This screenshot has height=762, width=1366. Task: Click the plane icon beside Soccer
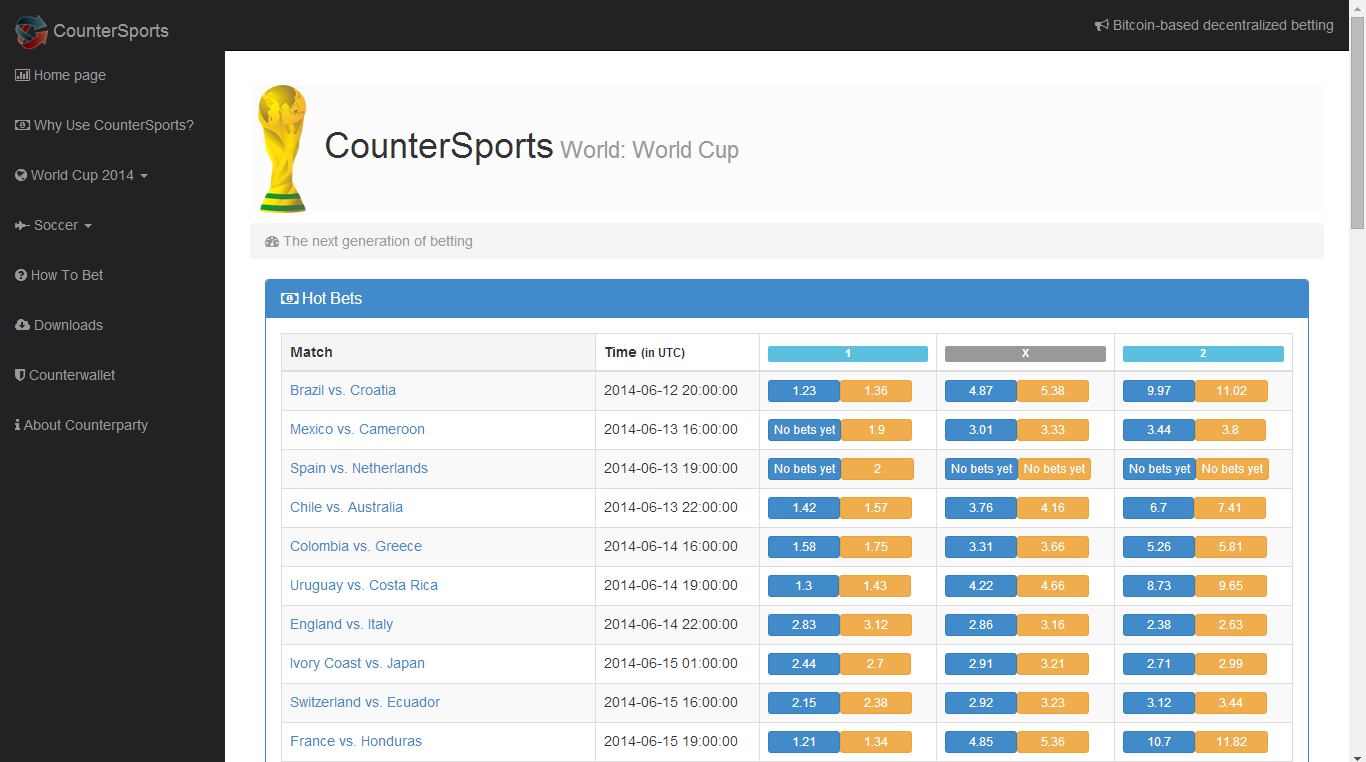pyautogui.click(x=22, y=225)
